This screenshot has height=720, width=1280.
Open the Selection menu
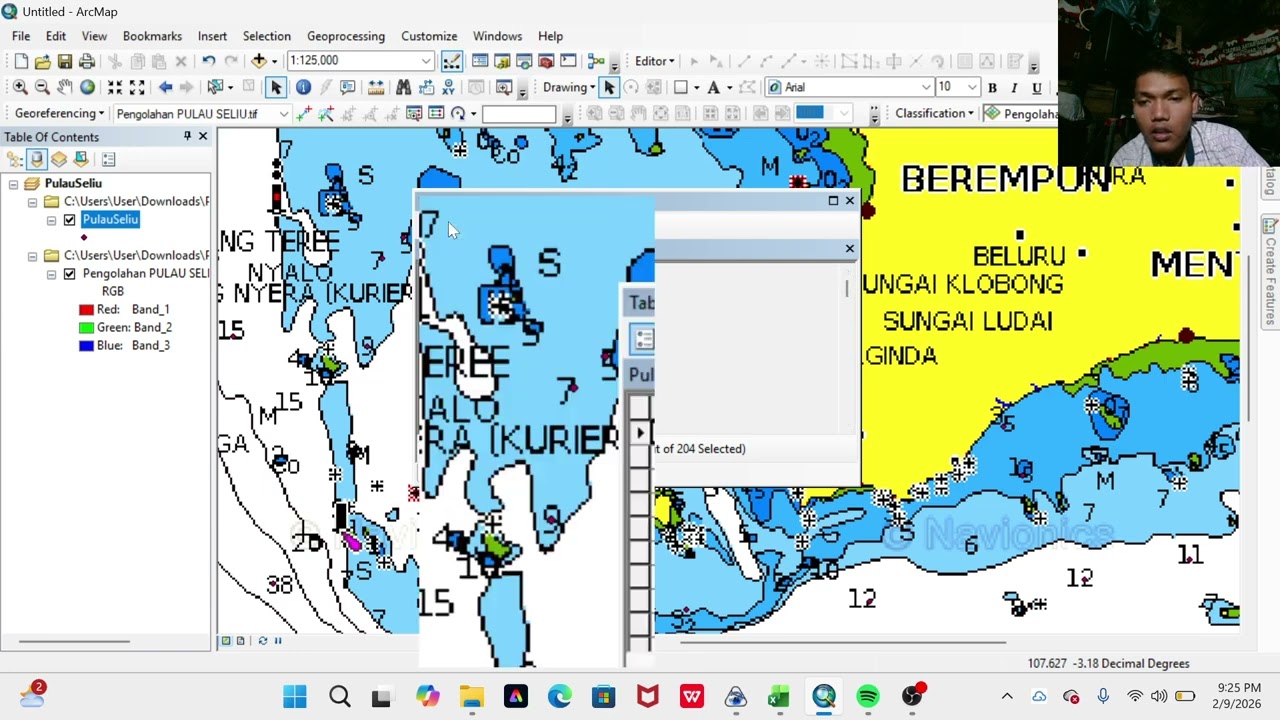click(267, 36)
